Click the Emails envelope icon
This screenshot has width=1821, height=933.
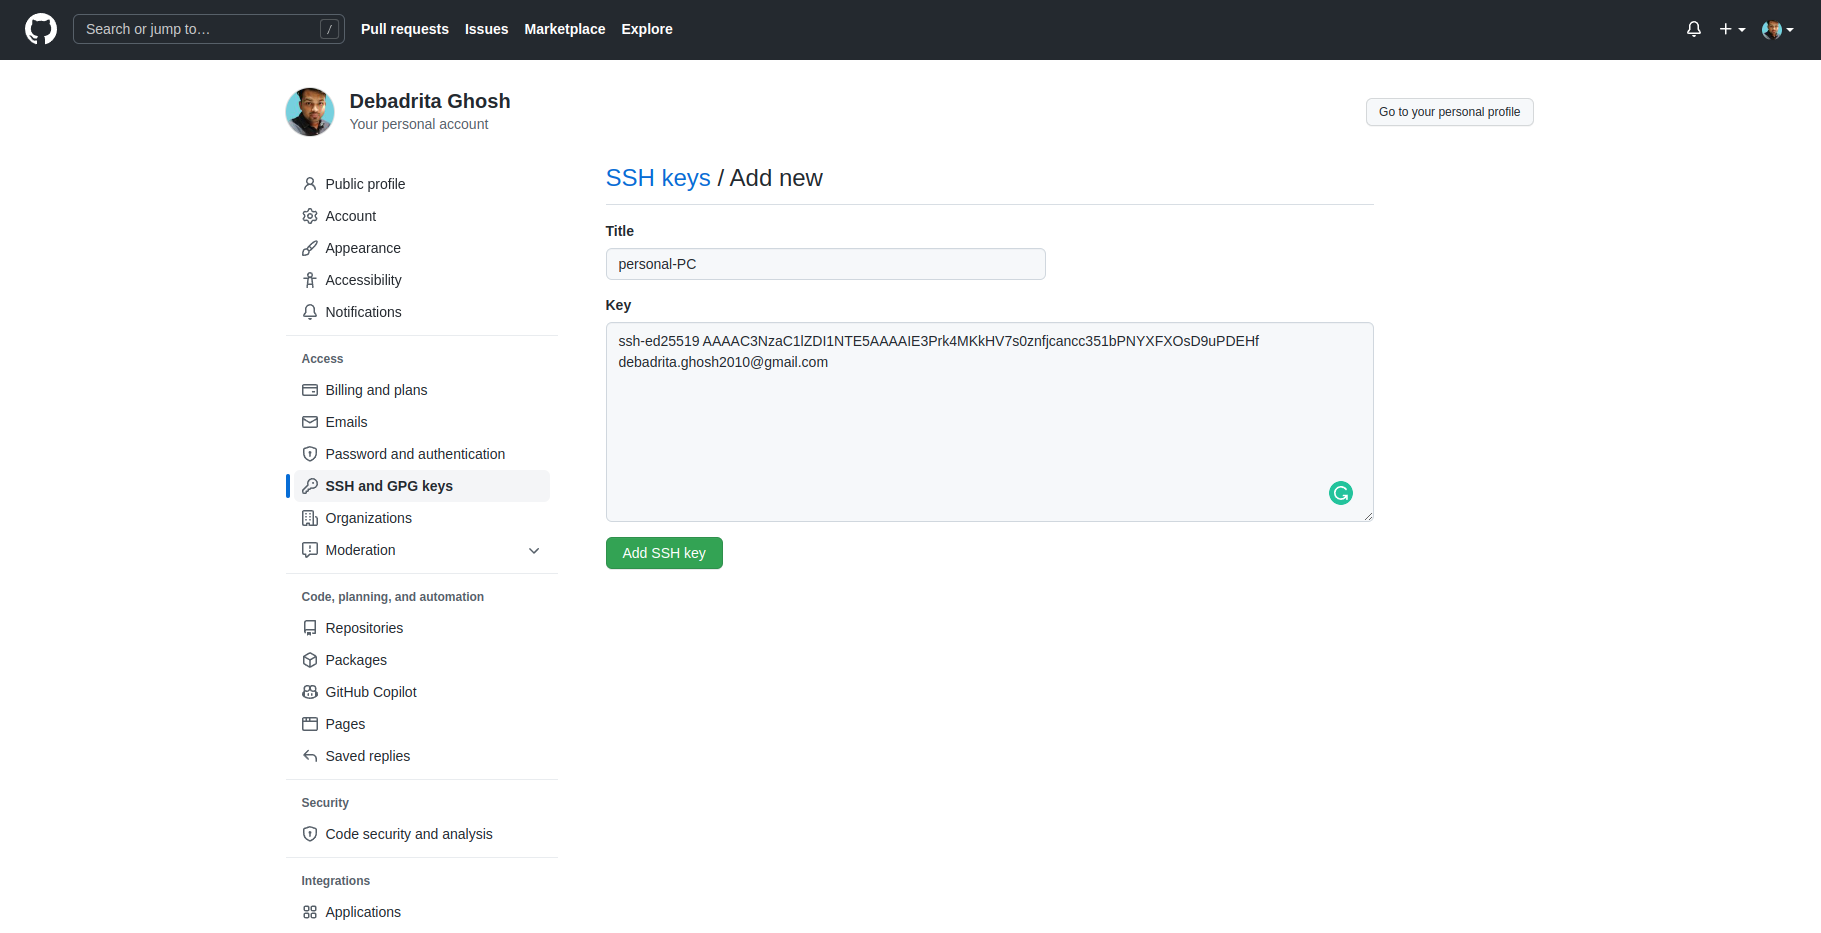pos(310,422)
